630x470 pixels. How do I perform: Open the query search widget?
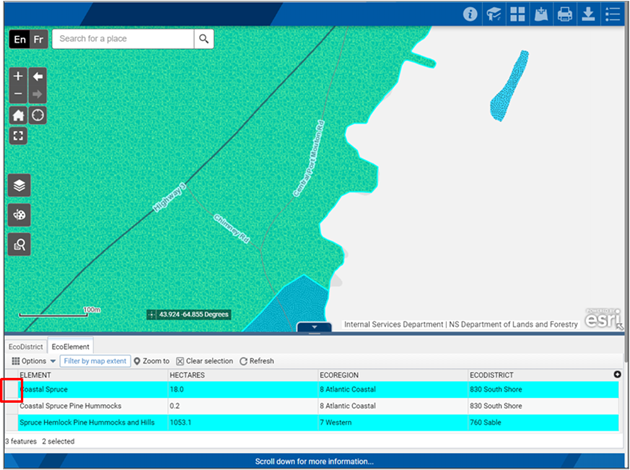pos(19,244)
